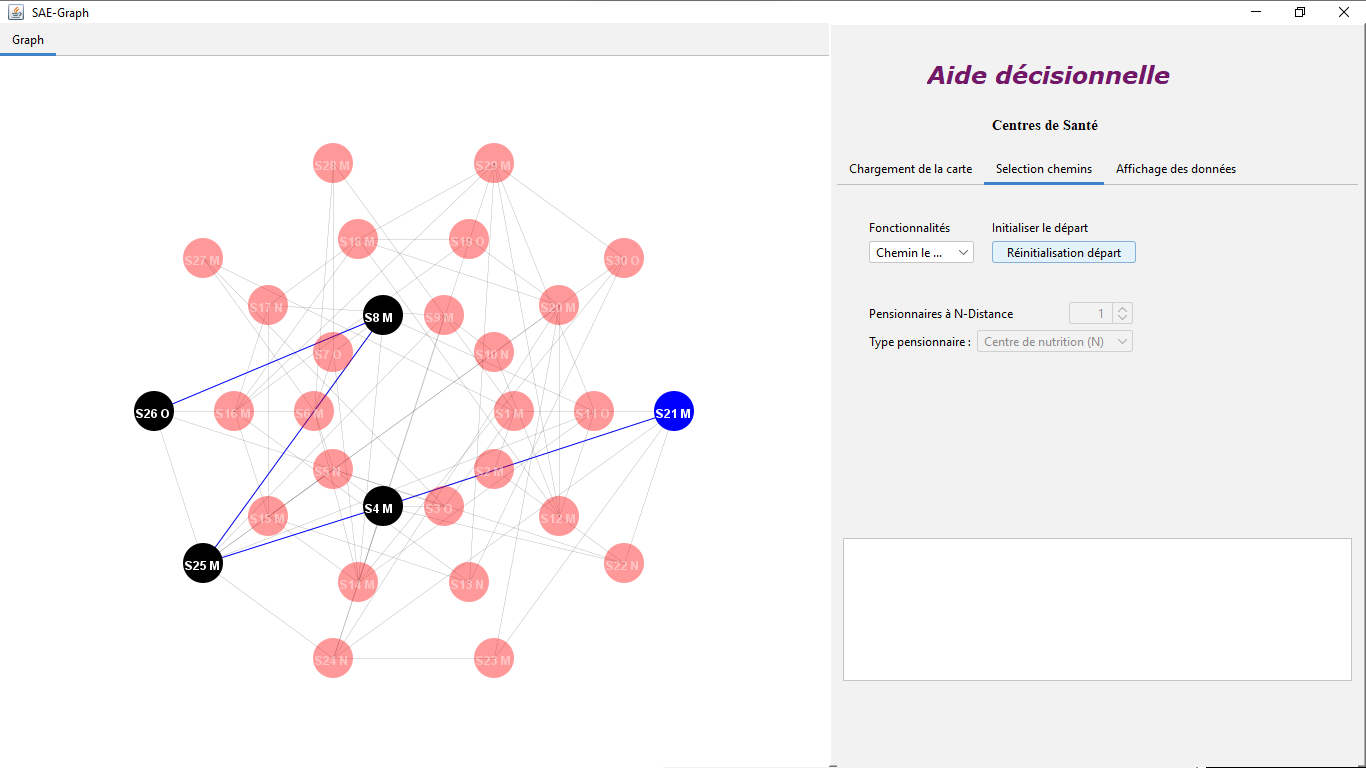The width and height of the screenshot is (1366, 768).
Task: Open the Fonctionnalités dropdown
Action: pyautogui.click(x=921, y=253)
